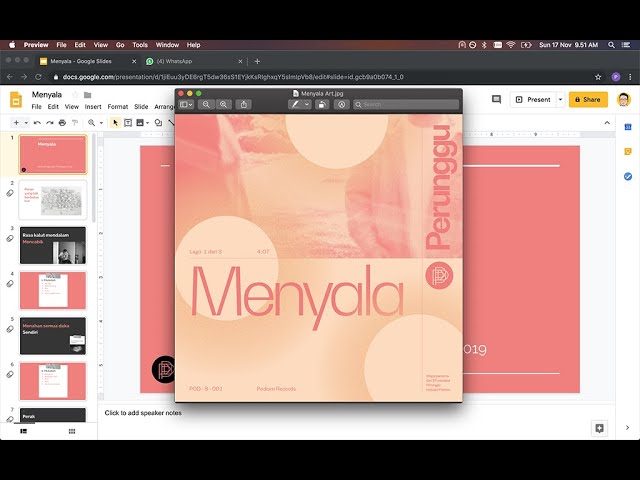Expand the new slide layout dropdown arrow
The height and width of the screenshot is (480, 640).
26,123
